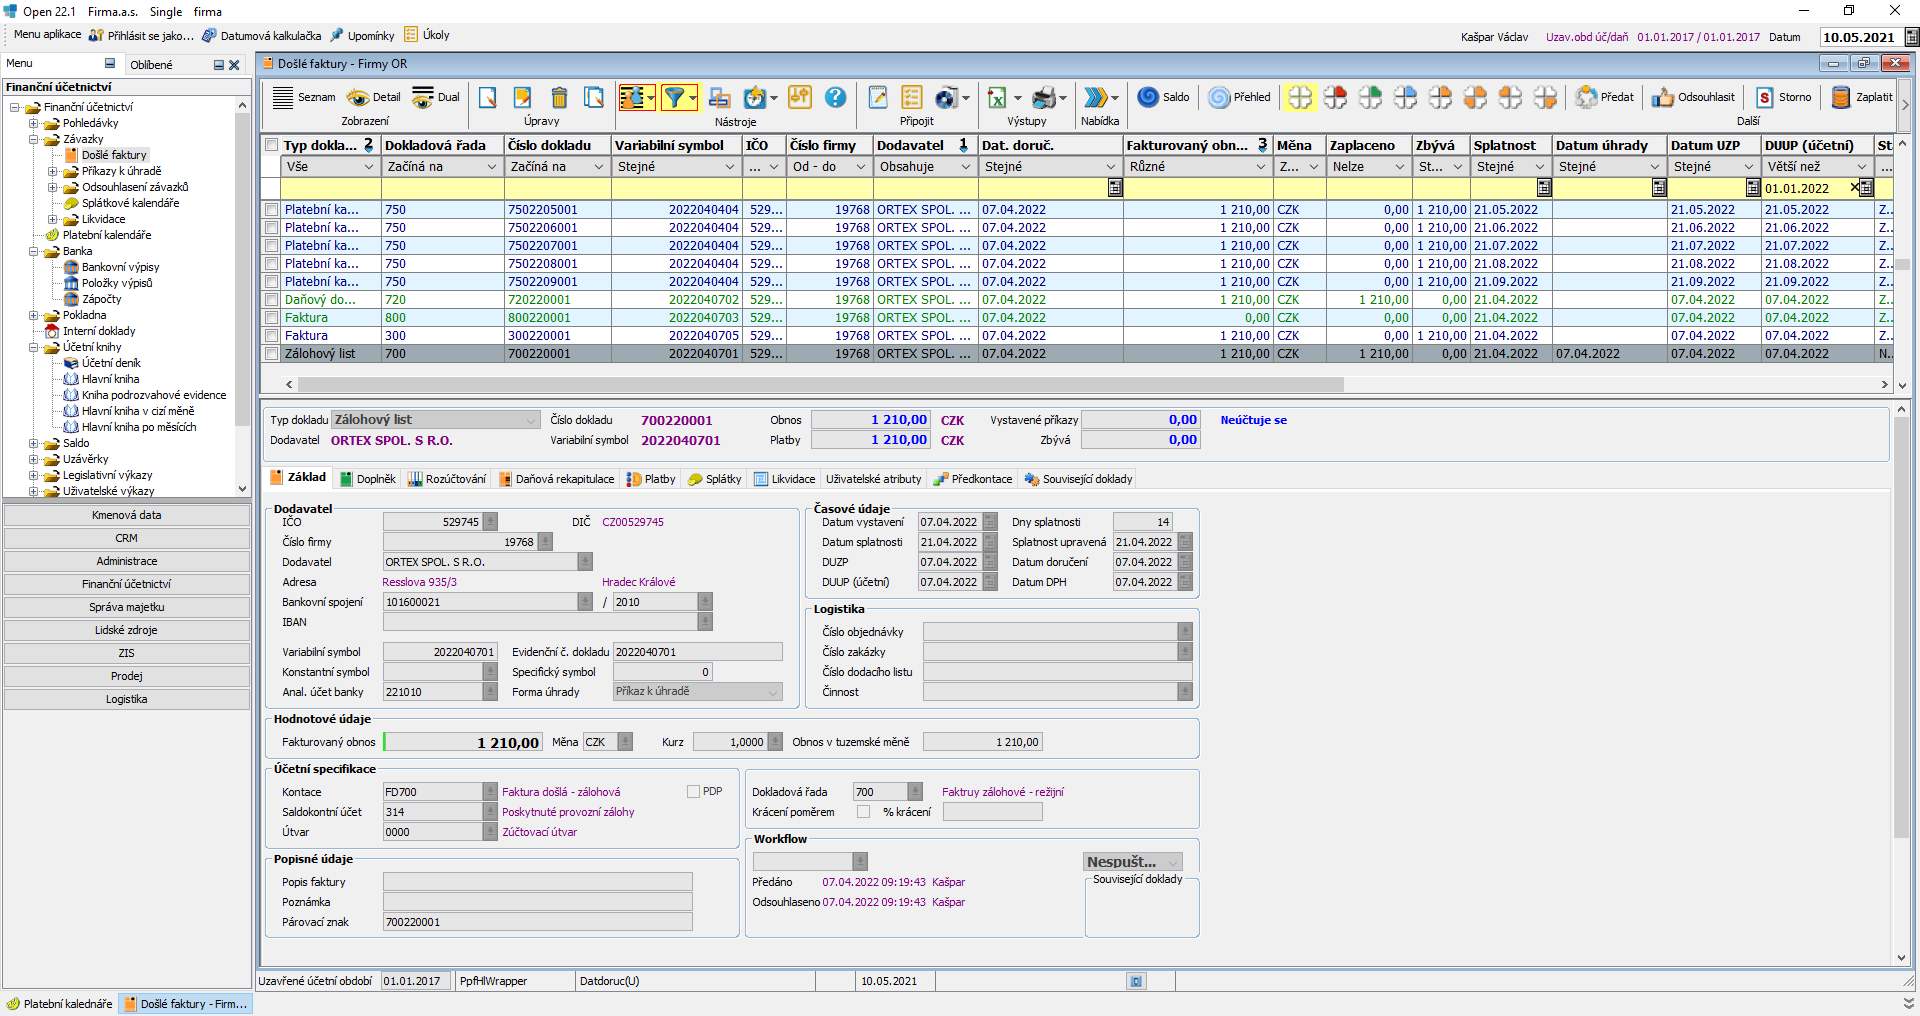1920x1016 pixels.
Task: Click the printer icon in Výstupy
Action: click(x=1044, y=97)
